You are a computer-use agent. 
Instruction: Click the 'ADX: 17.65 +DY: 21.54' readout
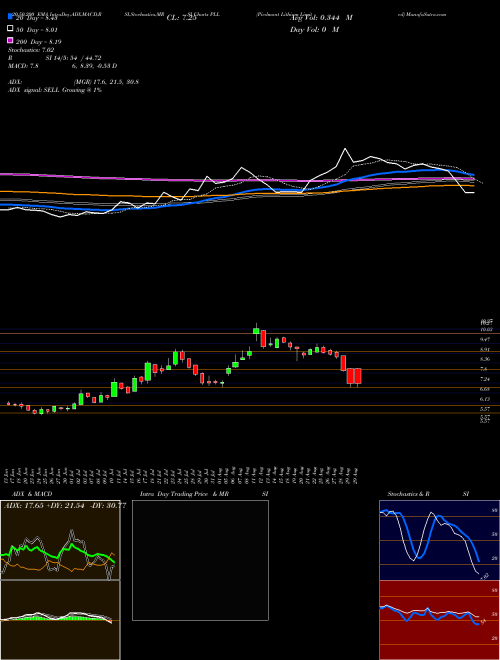[x=43, y=506]
